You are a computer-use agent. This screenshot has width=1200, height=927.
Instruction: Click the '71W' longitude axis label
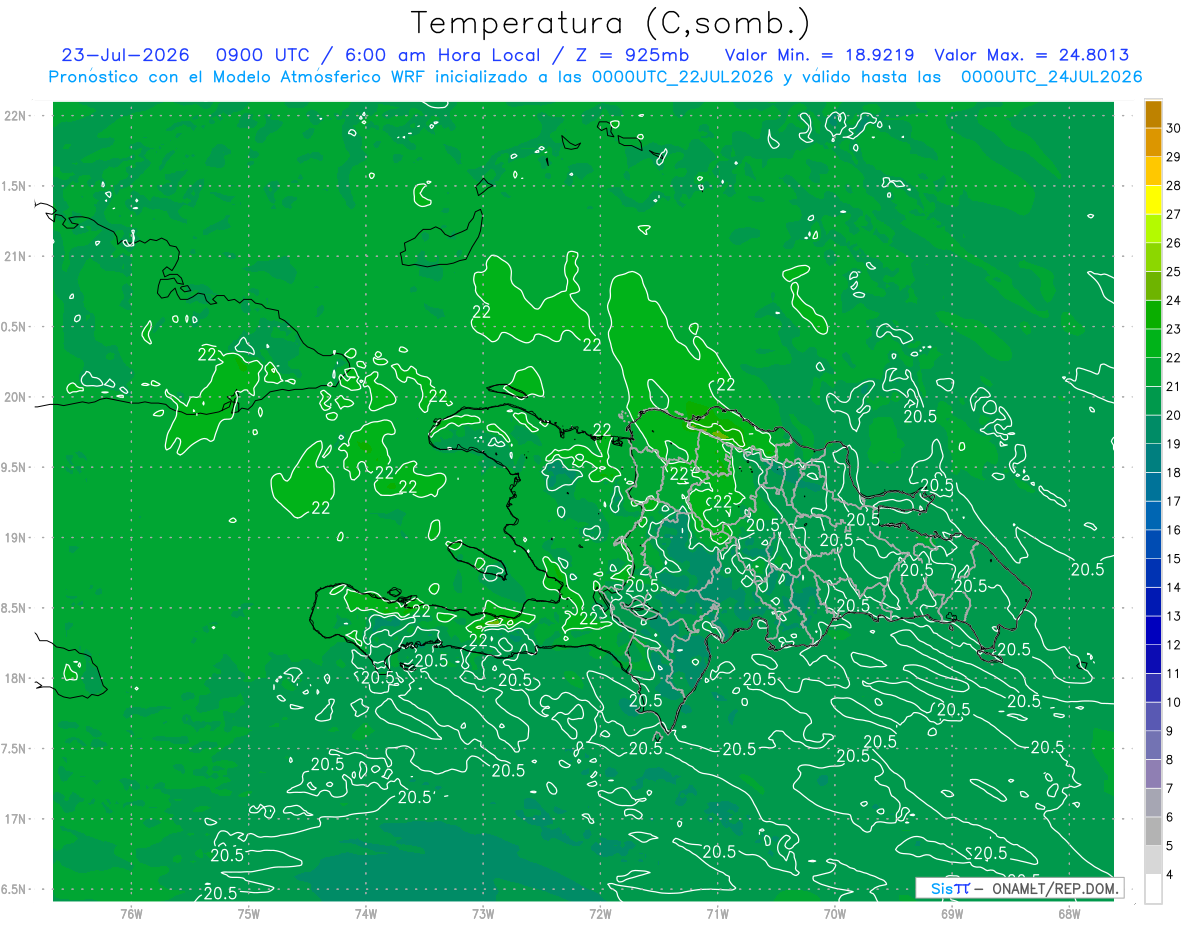pos(717,914)
